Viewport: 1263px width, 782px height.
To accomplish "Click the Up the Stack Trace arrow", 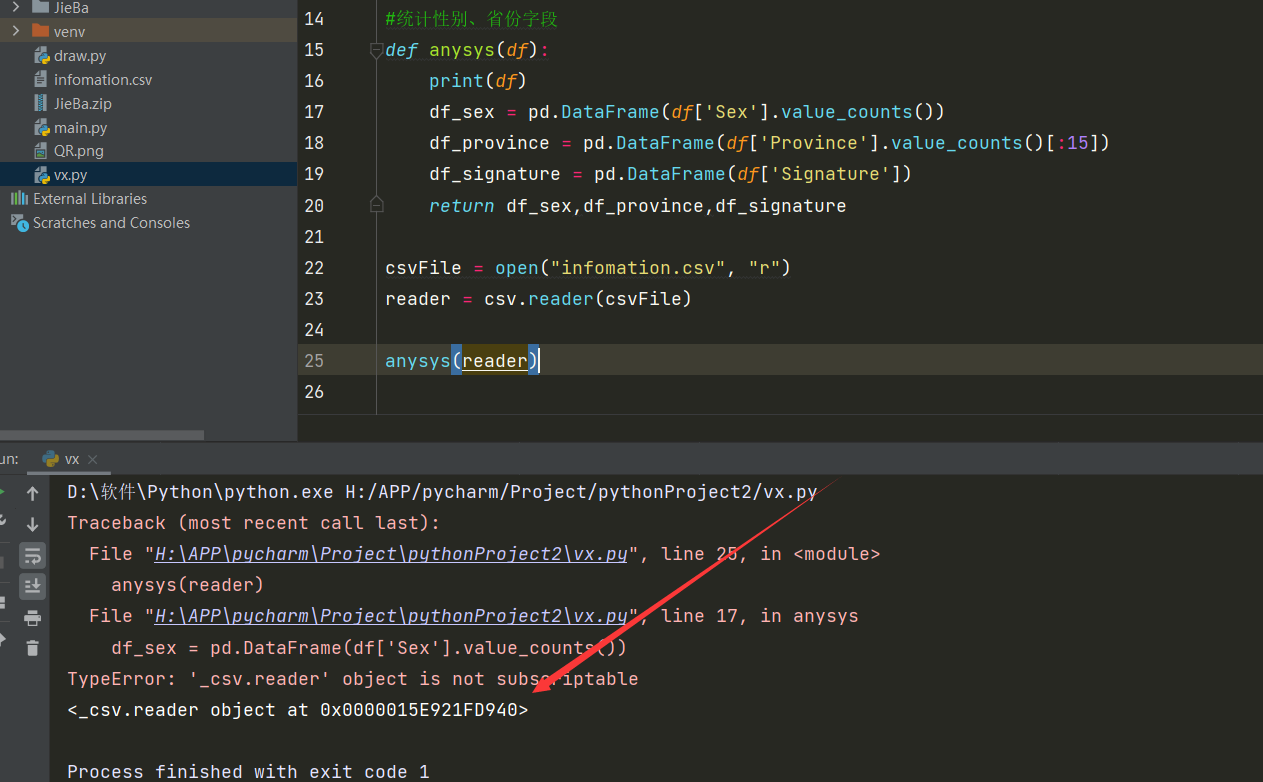I will (x=32, y=493).
